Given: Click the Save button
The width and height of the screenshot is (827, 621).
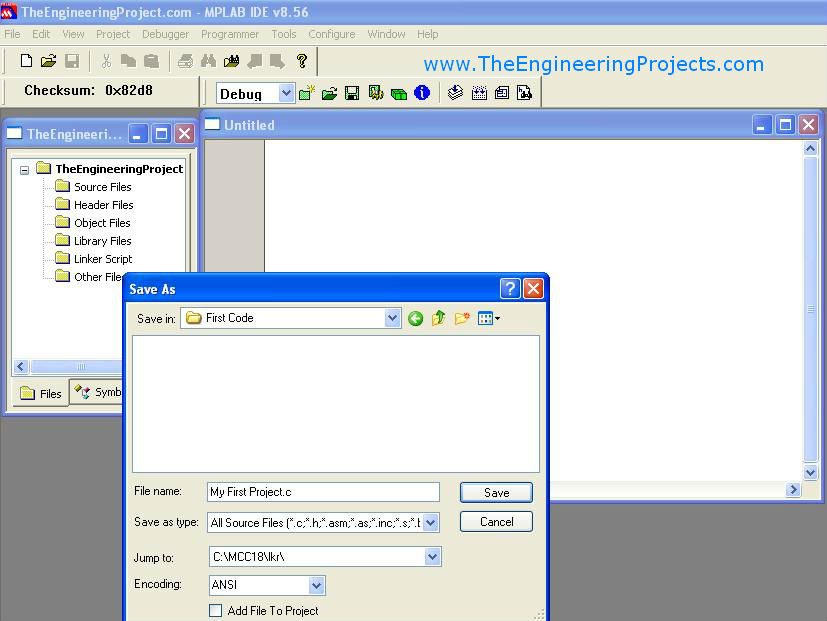Looking at the screenshot, I should (x=496, y=493).
